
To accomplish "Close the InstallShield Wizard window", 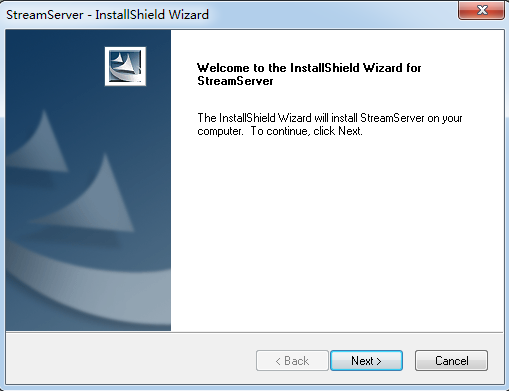I will coord(482,10).
